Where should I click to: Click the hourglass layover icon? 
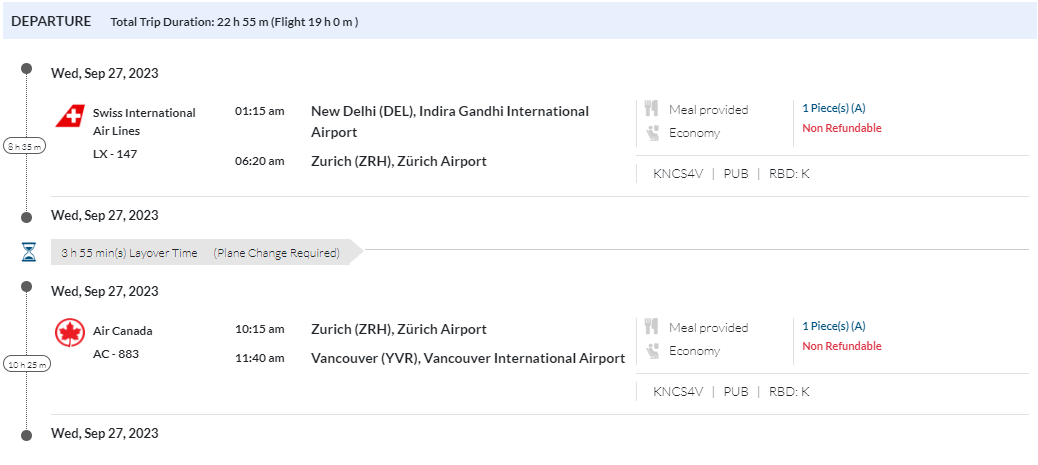pos(28,252)
